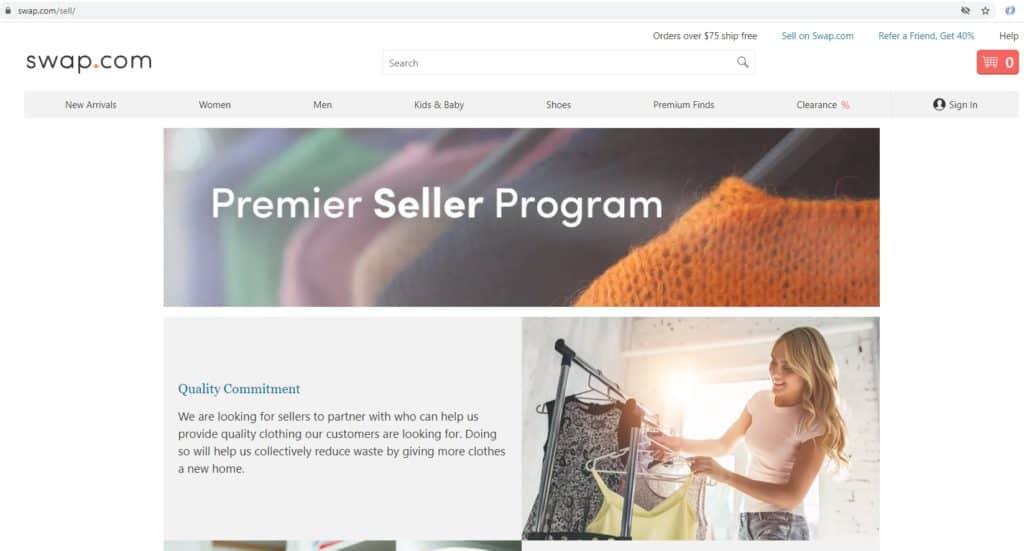Click the crossed-eye icon in address bar
The image size is (1024, 551).
965,10
